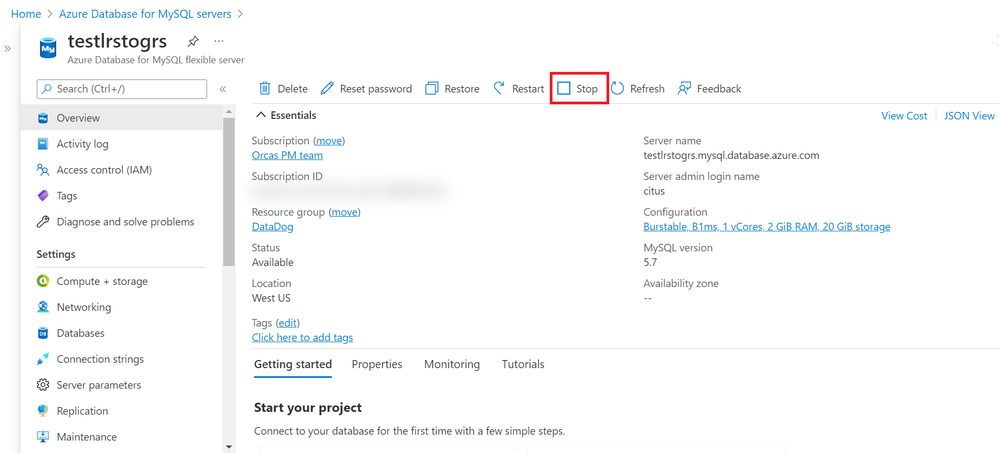Switch to the Properties tab
This screenshot has height=453, width=999.
tap(377, 364)
